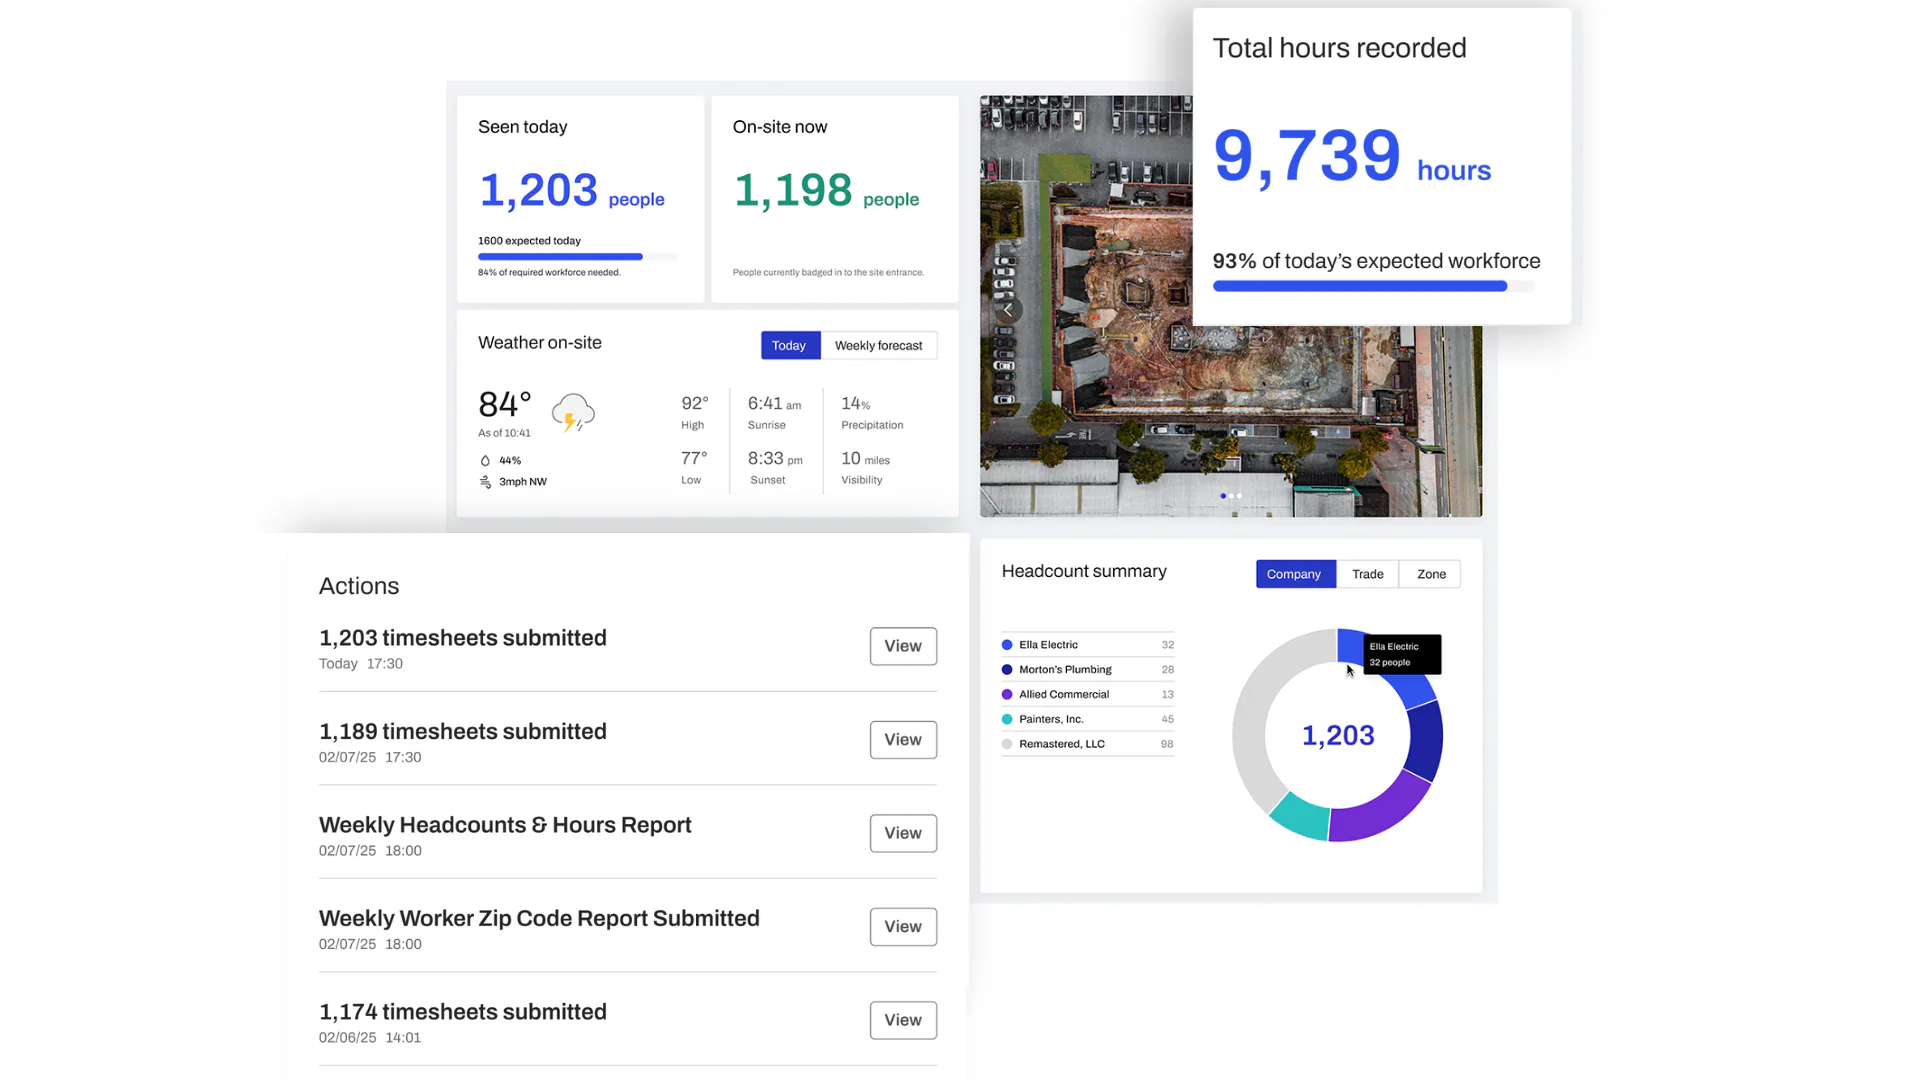Click the purple segment of donut chart
Viewport: 1920px width, 1080px height.
1383,809
